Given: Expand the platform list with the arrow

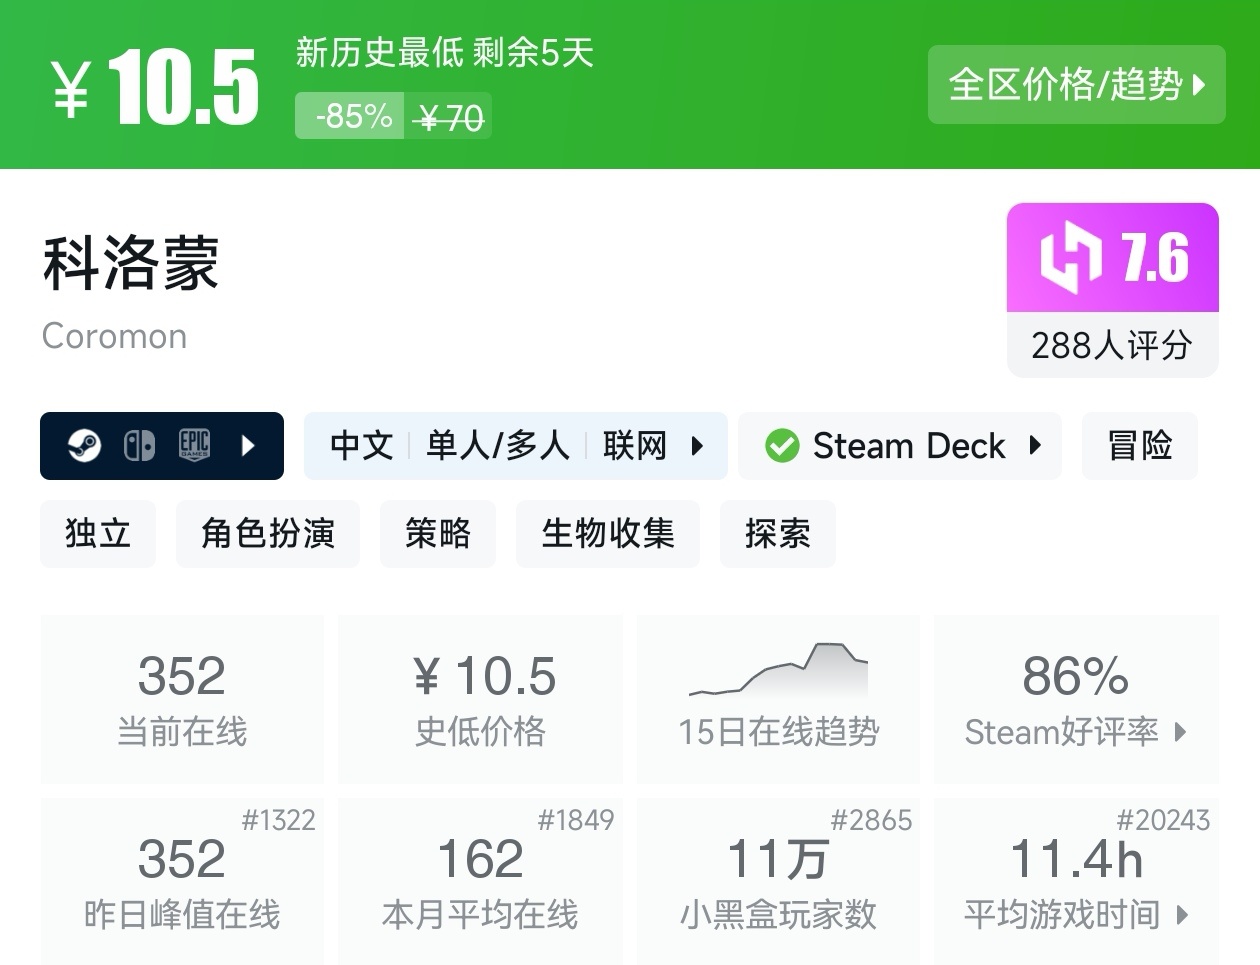Looking at the screenshot, I should [249, 446].
